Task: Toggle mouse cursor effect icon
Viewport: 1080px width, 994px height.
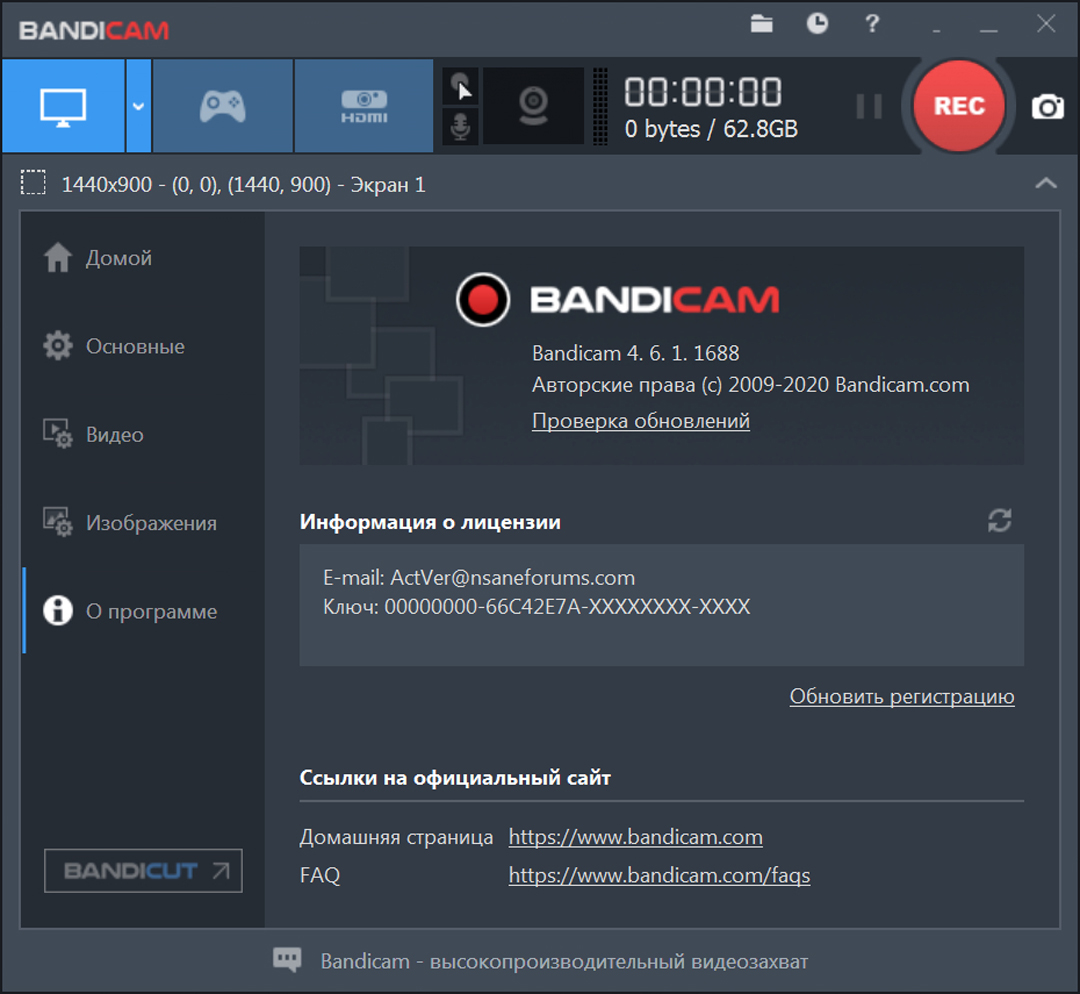Action: [461, 87]
